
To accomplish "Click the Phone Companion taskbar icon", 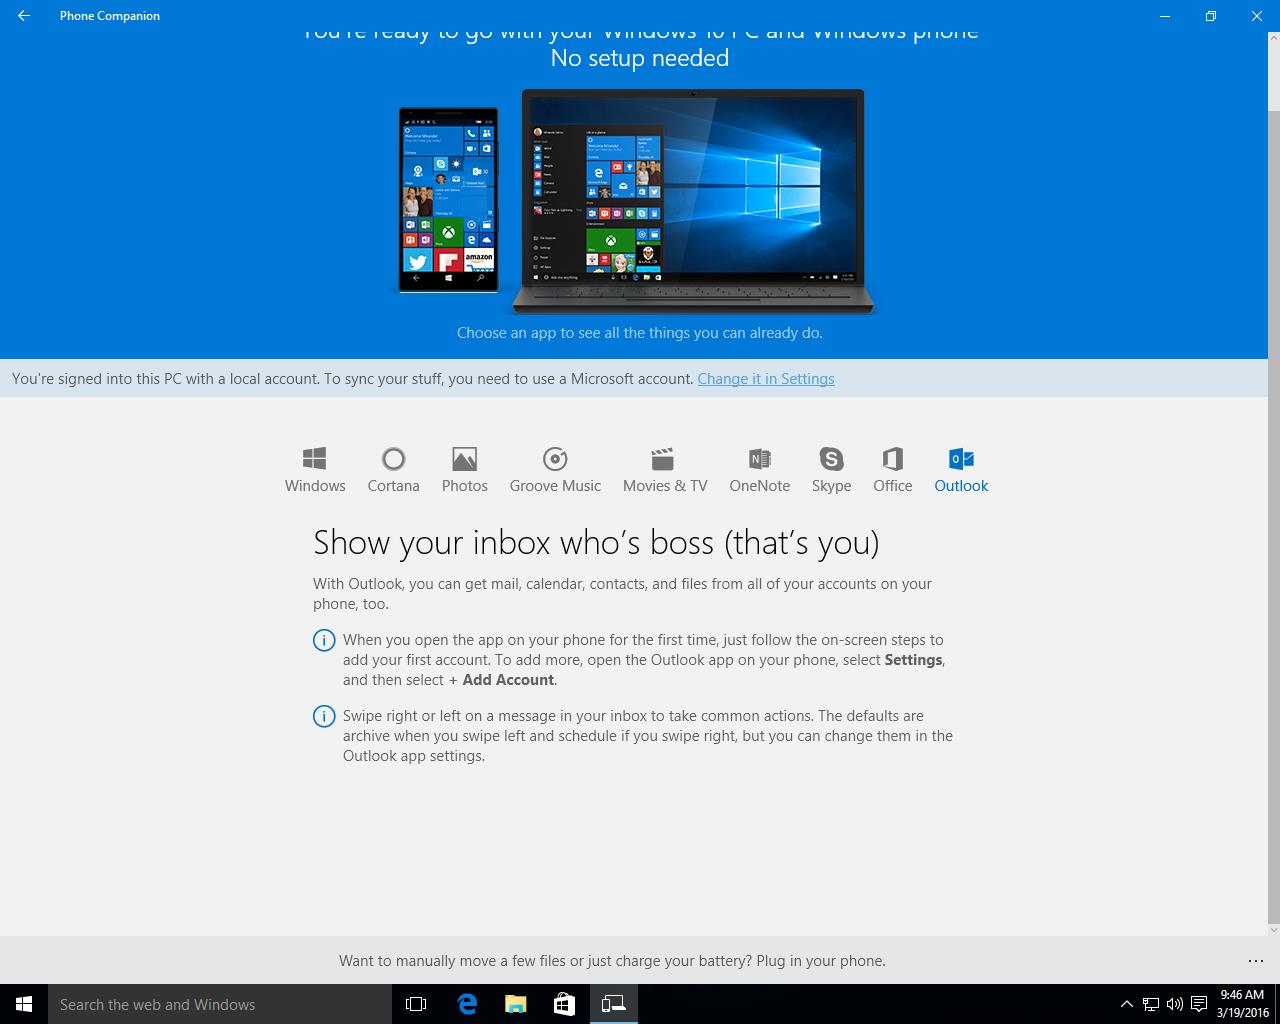I will [613, 1004].
